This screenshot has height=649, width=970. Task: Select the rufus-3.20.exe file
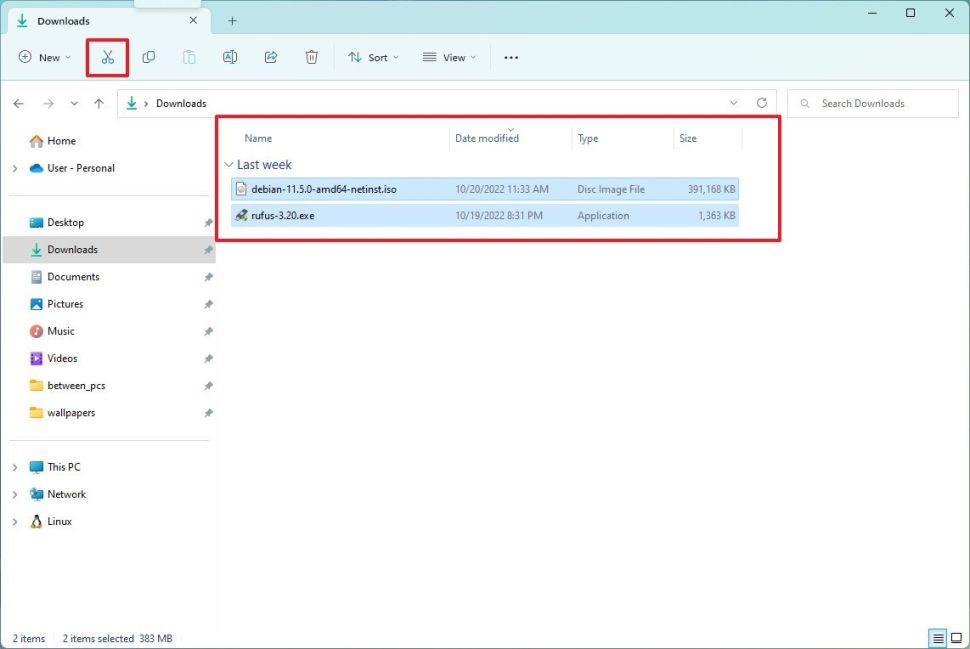coord(283,215)
